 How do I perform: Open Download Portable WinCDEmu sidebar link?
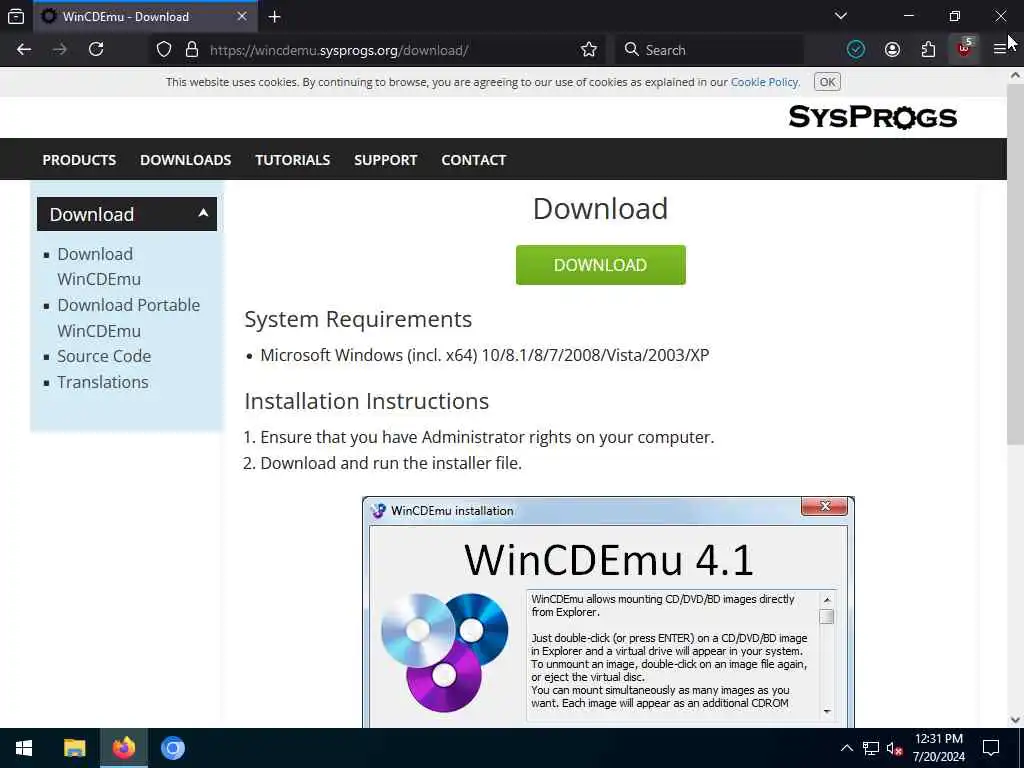128,318
